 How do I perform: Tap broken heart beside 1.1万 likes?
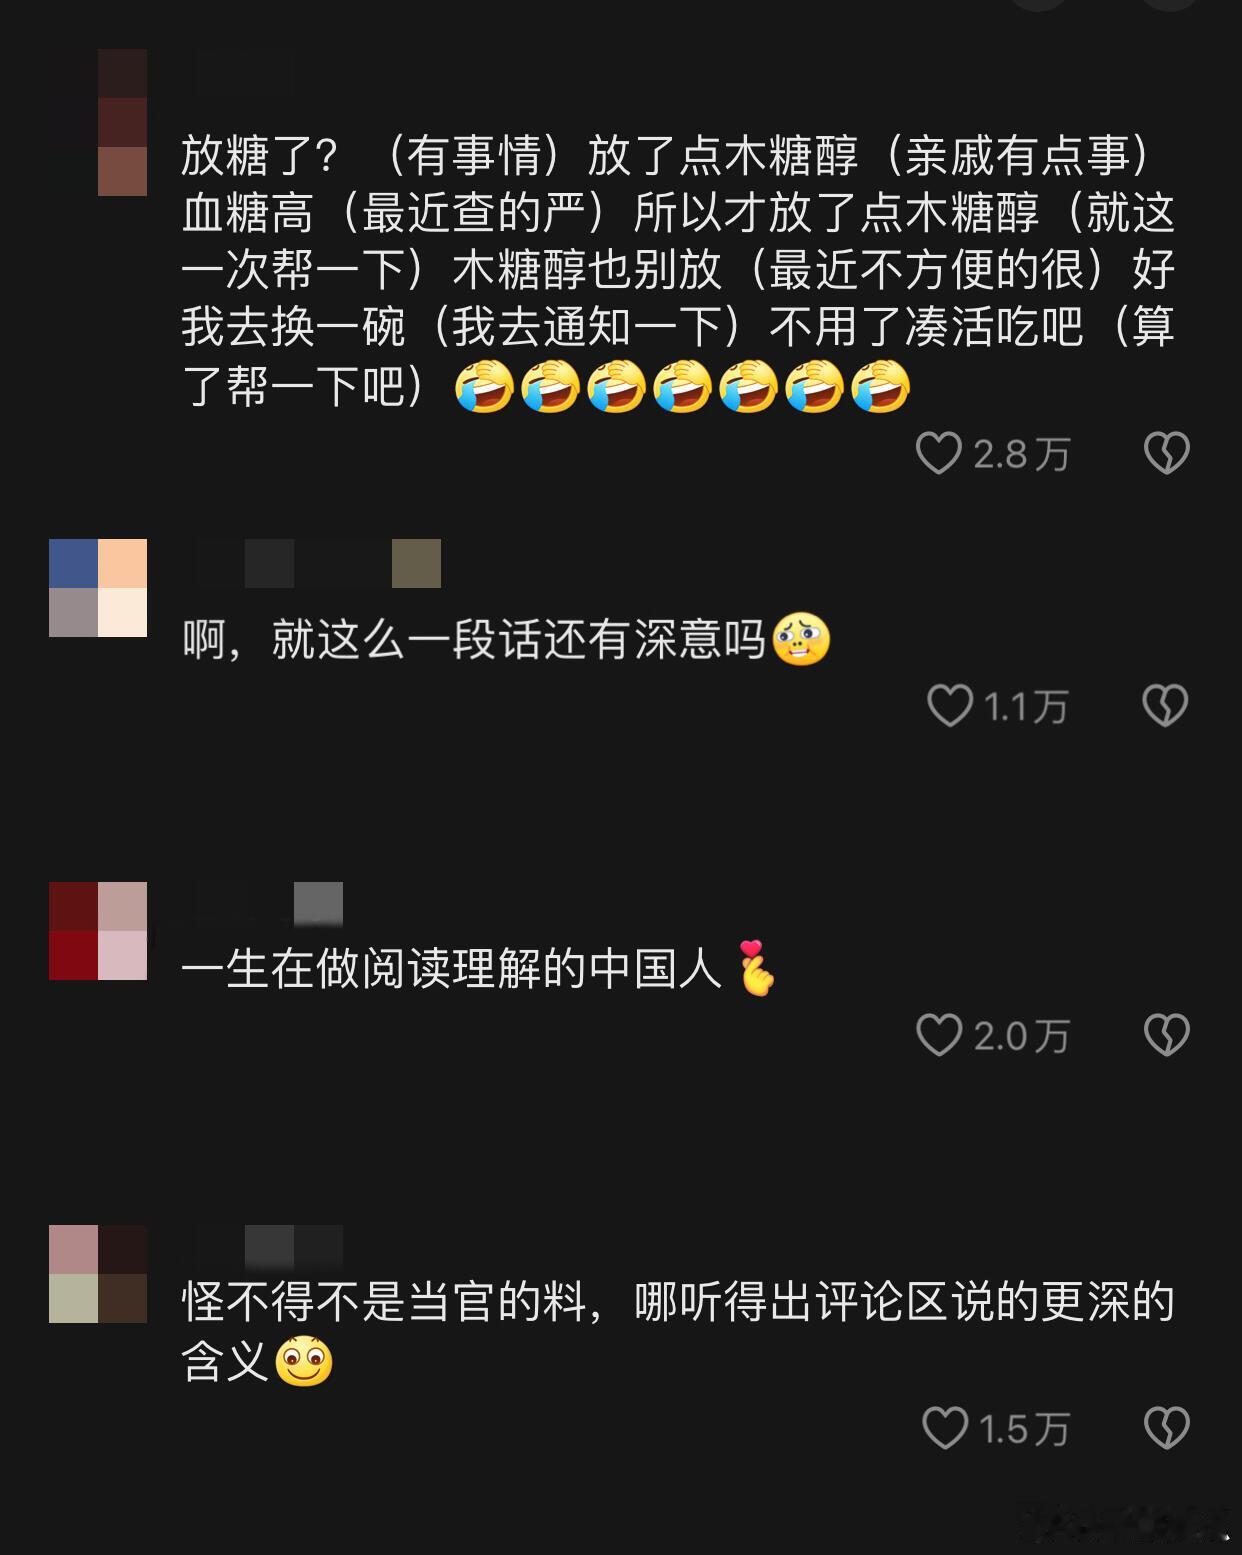pos(1165,706)
